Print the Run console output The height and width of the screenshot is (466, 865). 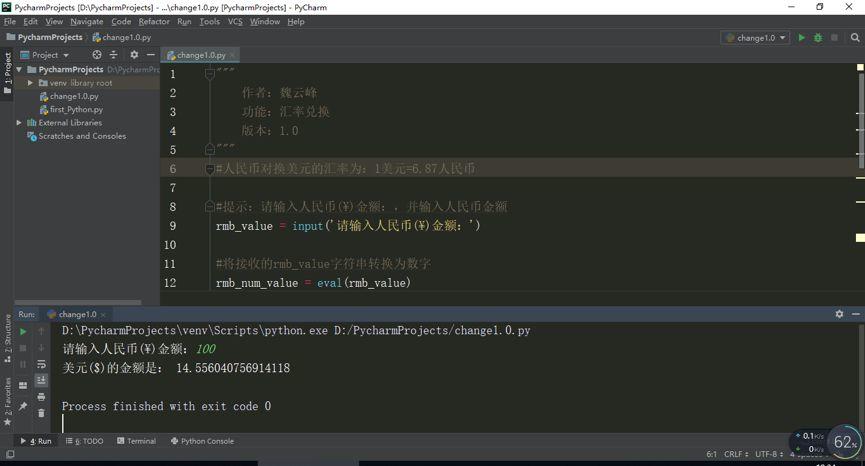pyautogui.click(x=41, y=397)
